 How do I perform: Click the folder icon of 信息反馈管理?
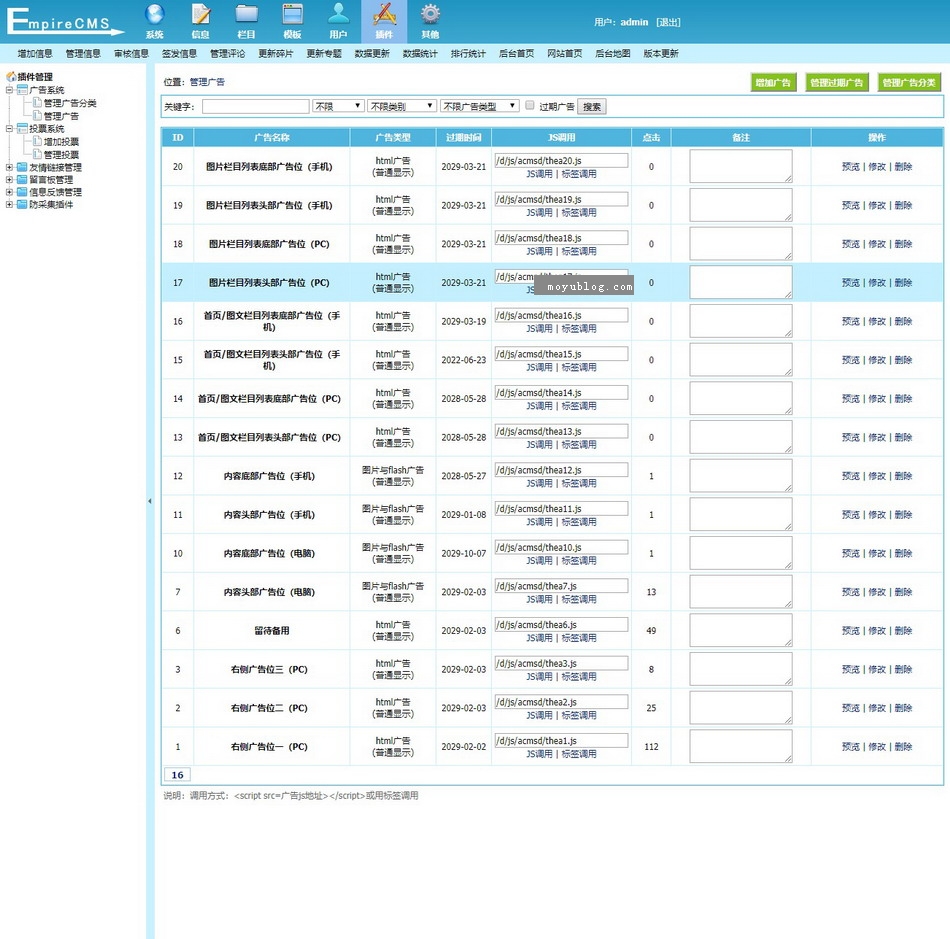coord(22,192)
